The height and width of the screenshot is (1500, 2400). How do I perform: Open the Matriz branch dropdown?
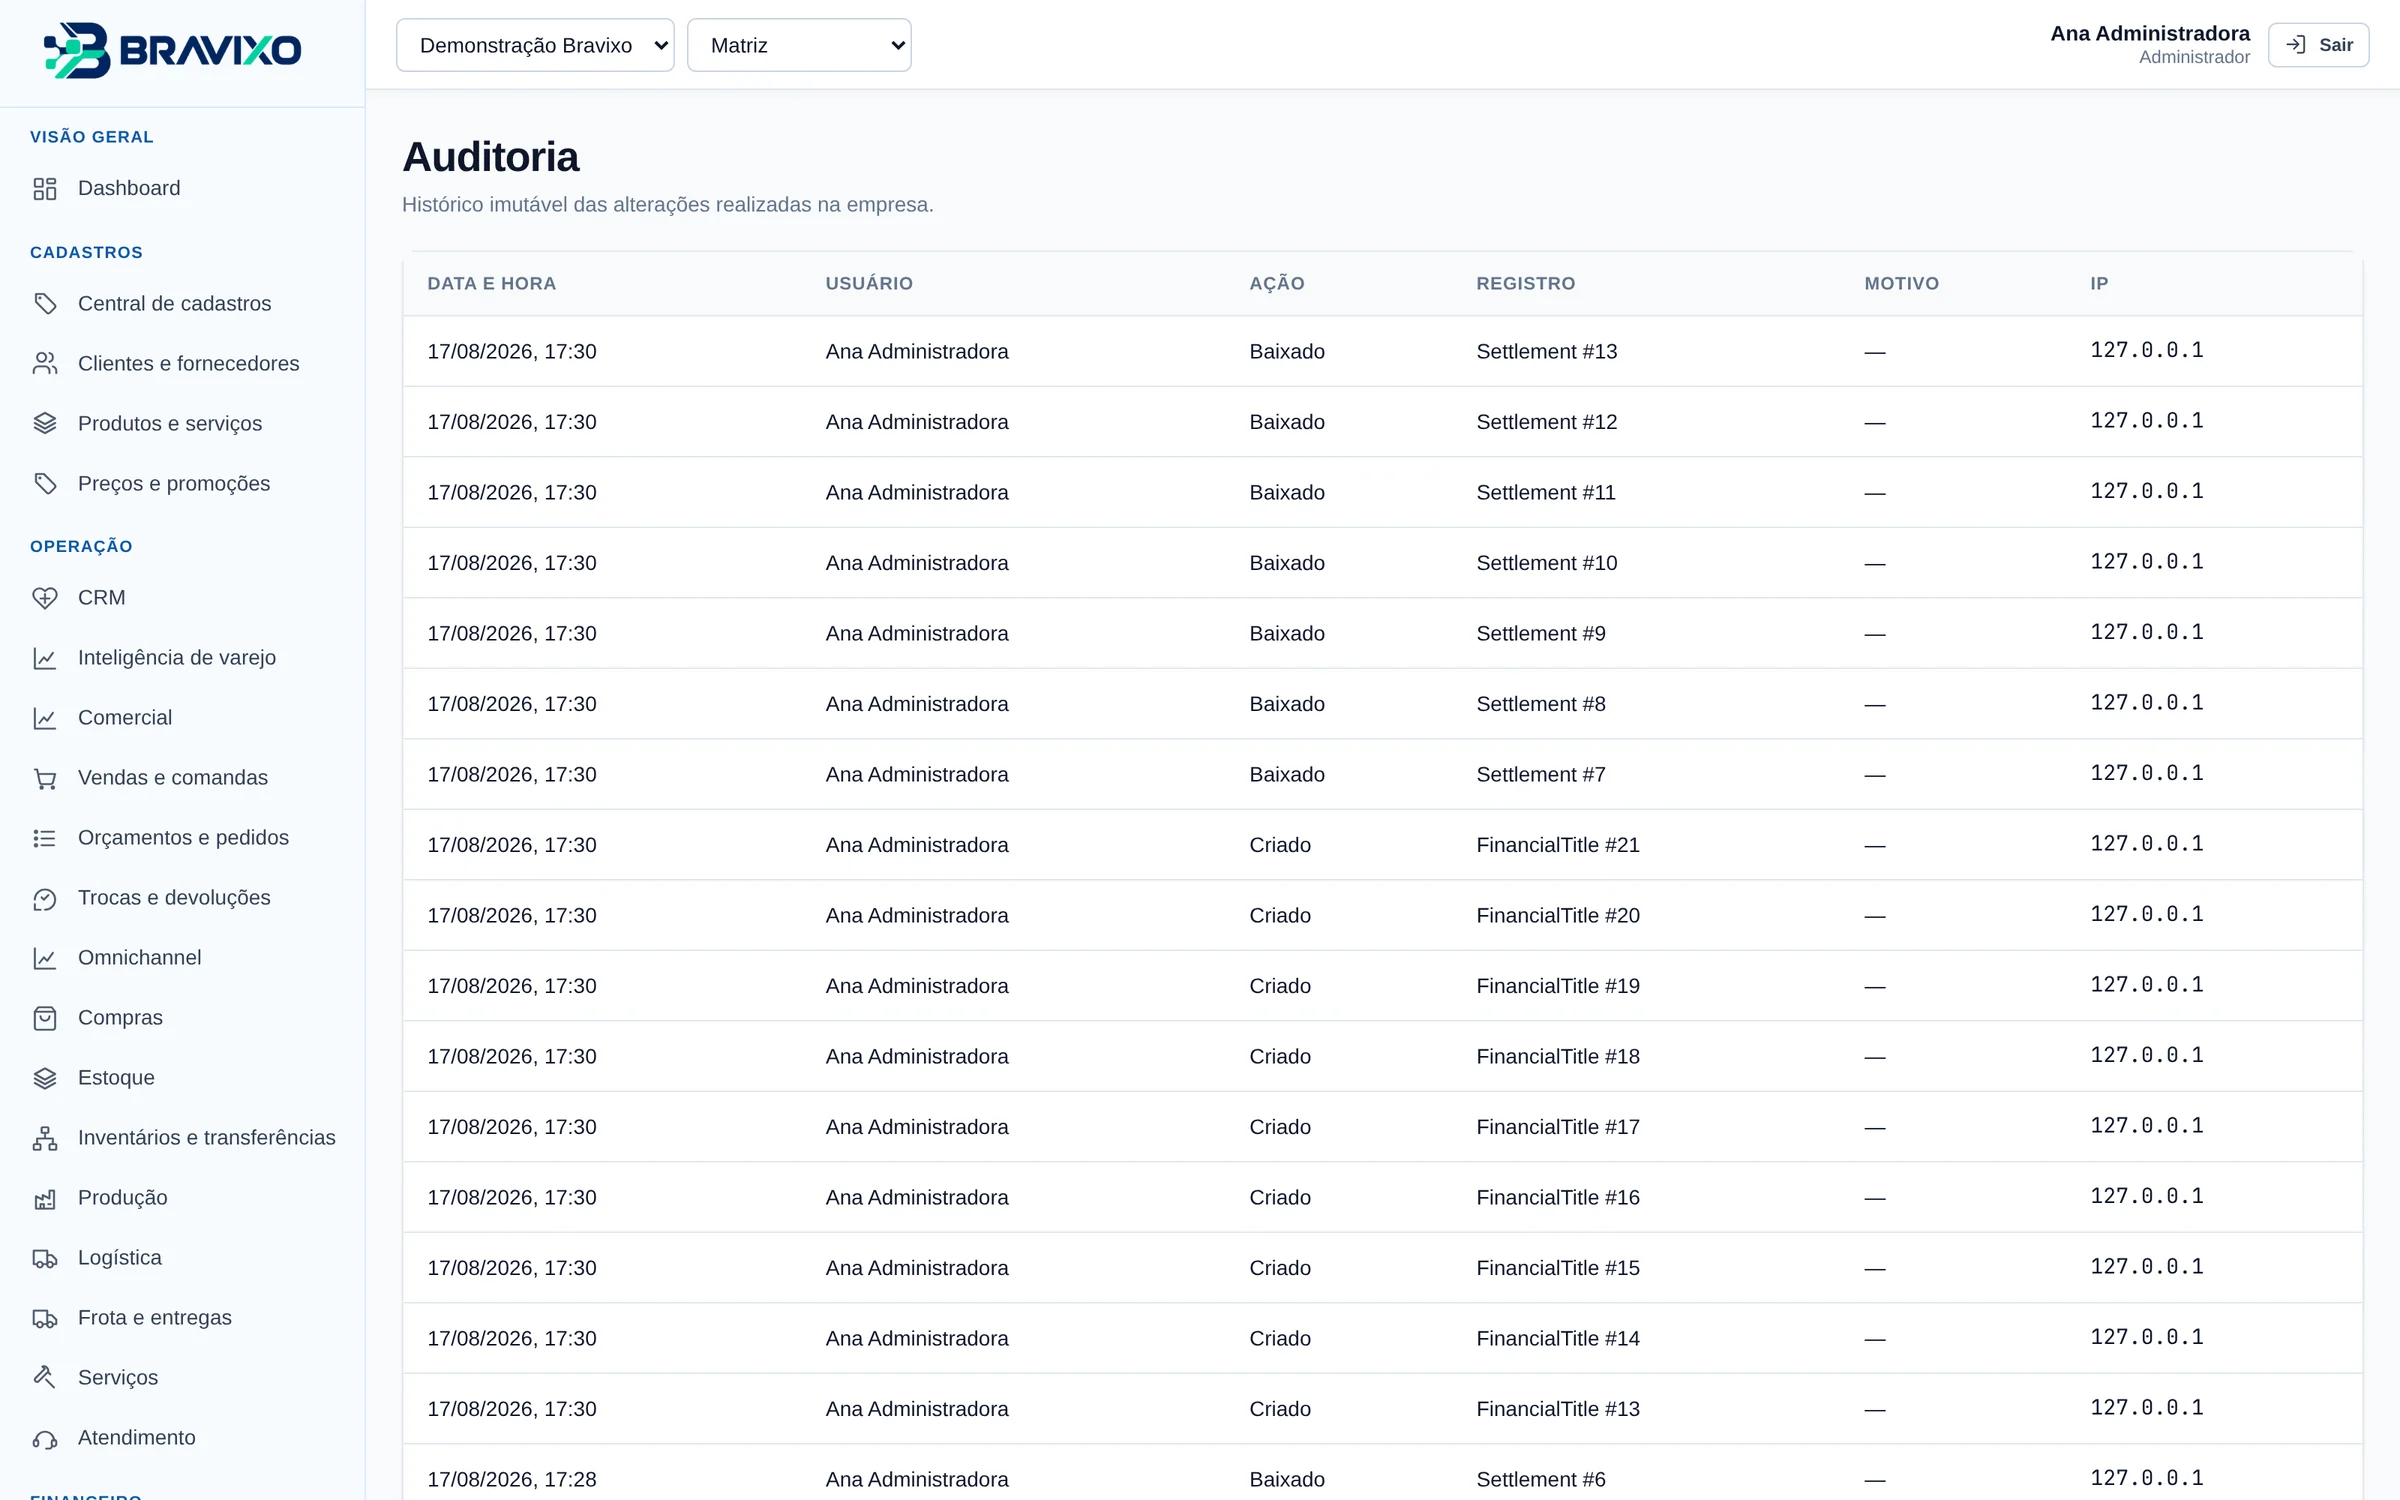799,45
